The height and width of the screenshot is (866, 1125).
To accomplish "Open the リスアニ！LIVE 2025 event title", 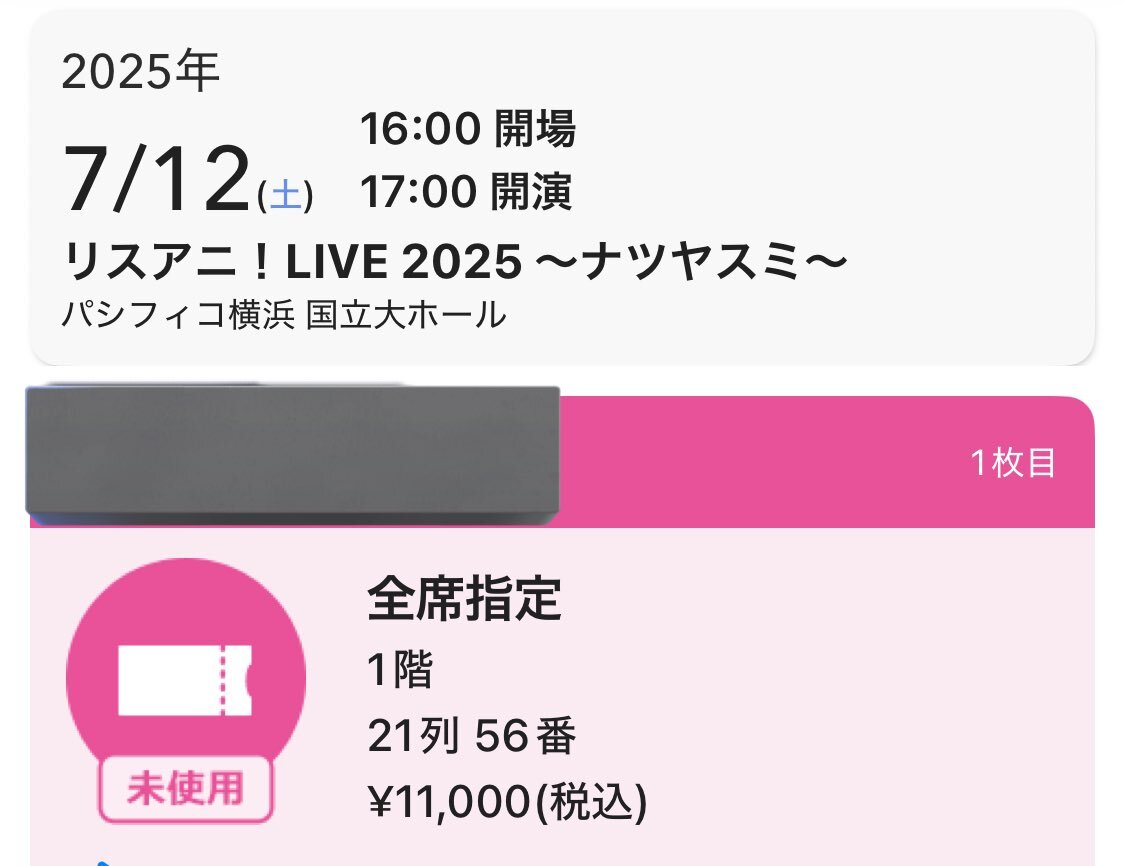I will [456, 261].
